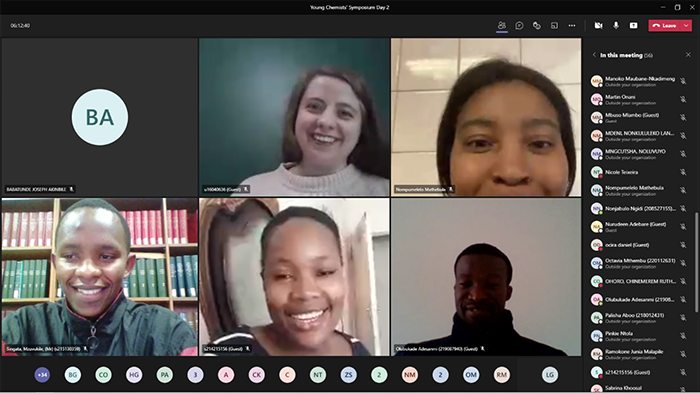
Task: Click the reactions and raise hand icon
Action: coord(537,25)
